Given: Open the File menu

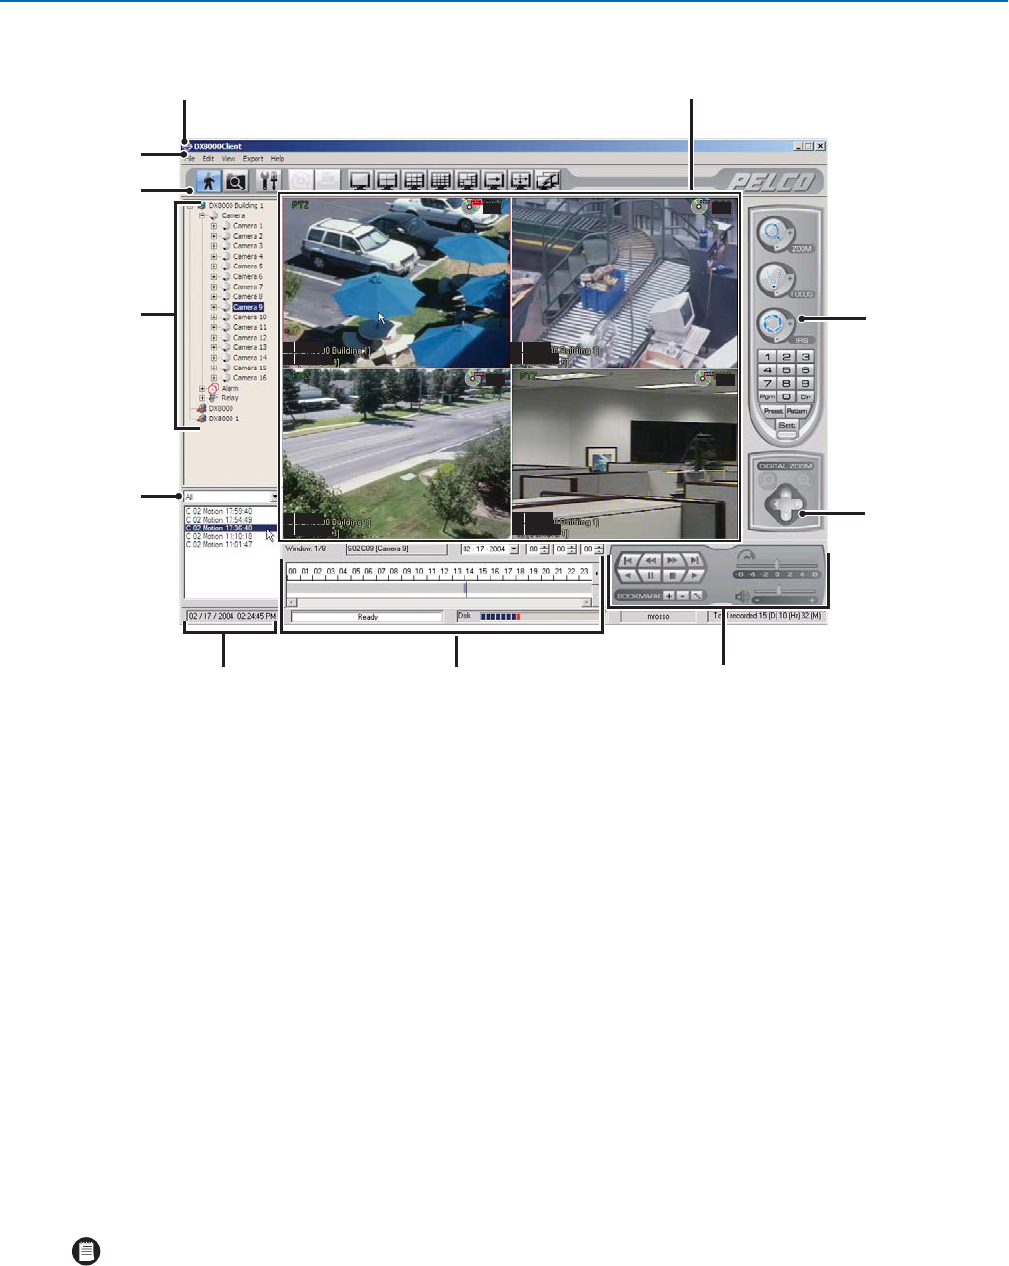Looking at the screenshot, I should 190,159.
